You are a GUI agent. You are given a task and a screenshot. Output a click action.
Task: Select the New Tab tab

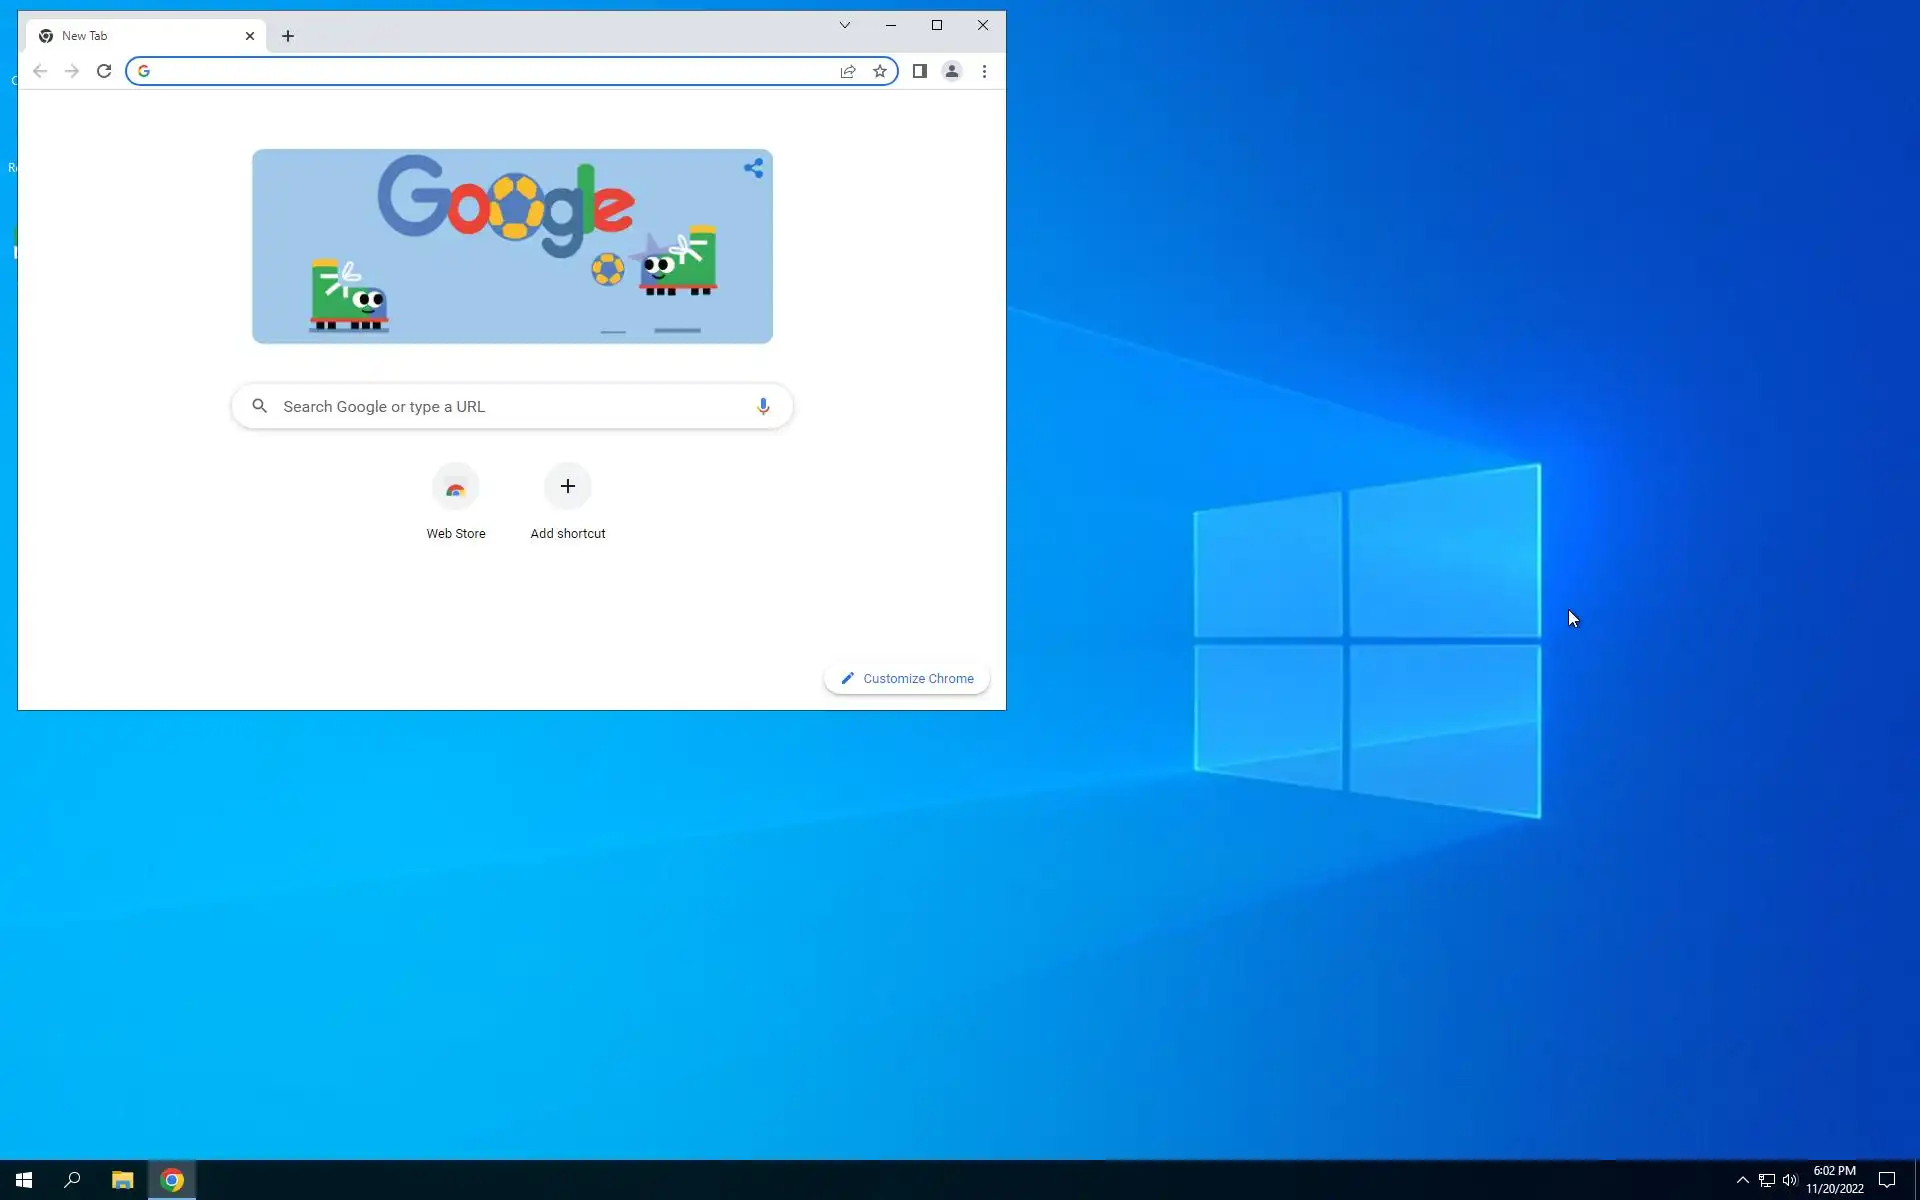130,36
